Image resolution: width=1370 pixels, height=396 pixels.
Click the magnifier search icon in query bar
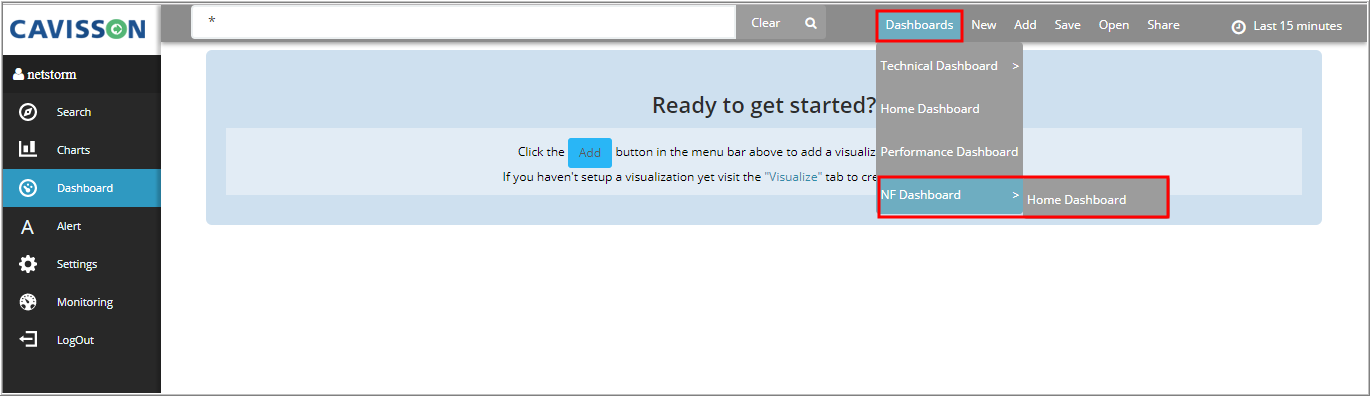click(811, 23)
